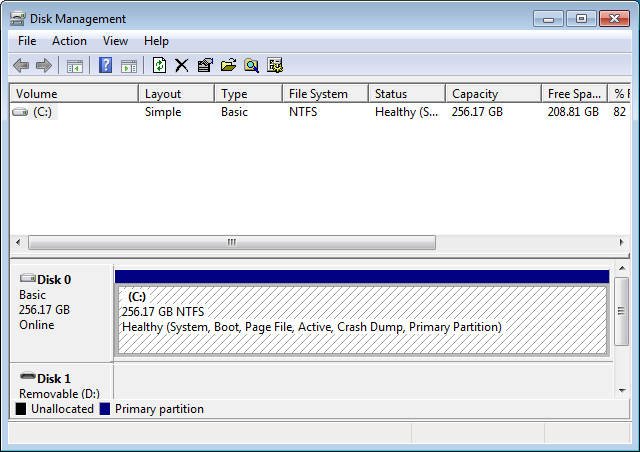
Task: Click the horizontal scrollbar thumb
Action: tap(232, 242)
